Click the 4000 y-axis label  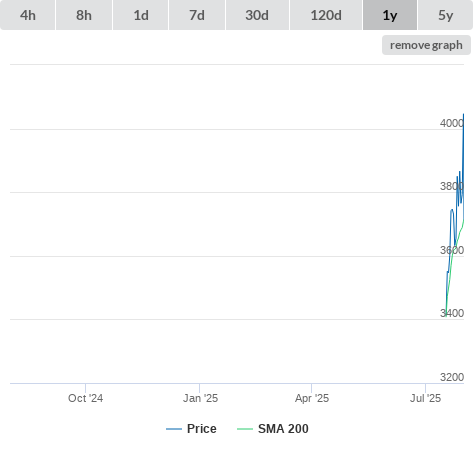452,123
